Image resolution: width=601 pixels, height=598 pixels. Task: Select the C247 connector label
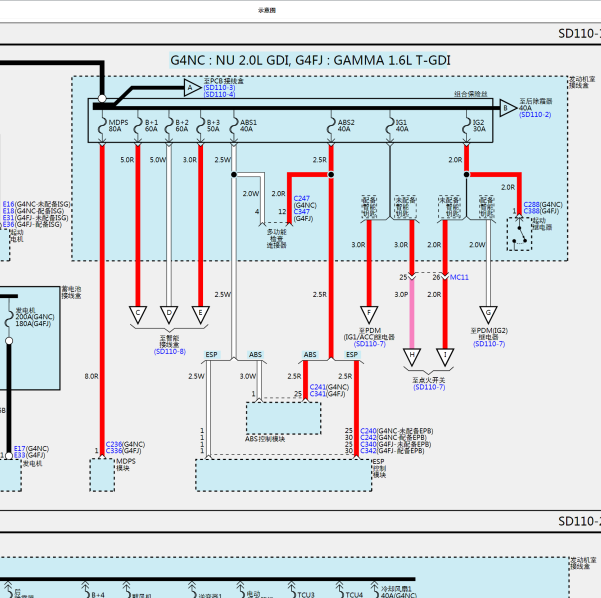tap(301, 199)
